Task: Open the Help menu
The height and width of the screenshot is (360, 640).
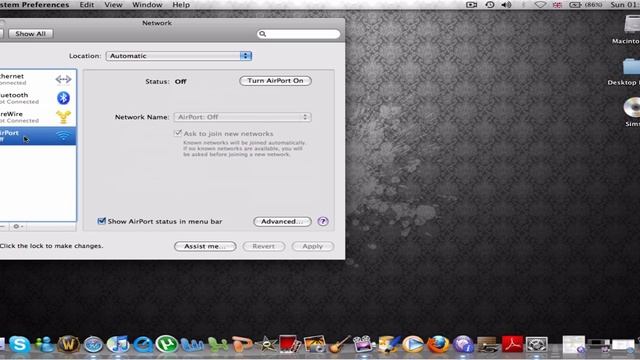Action: tap(181, 4)
